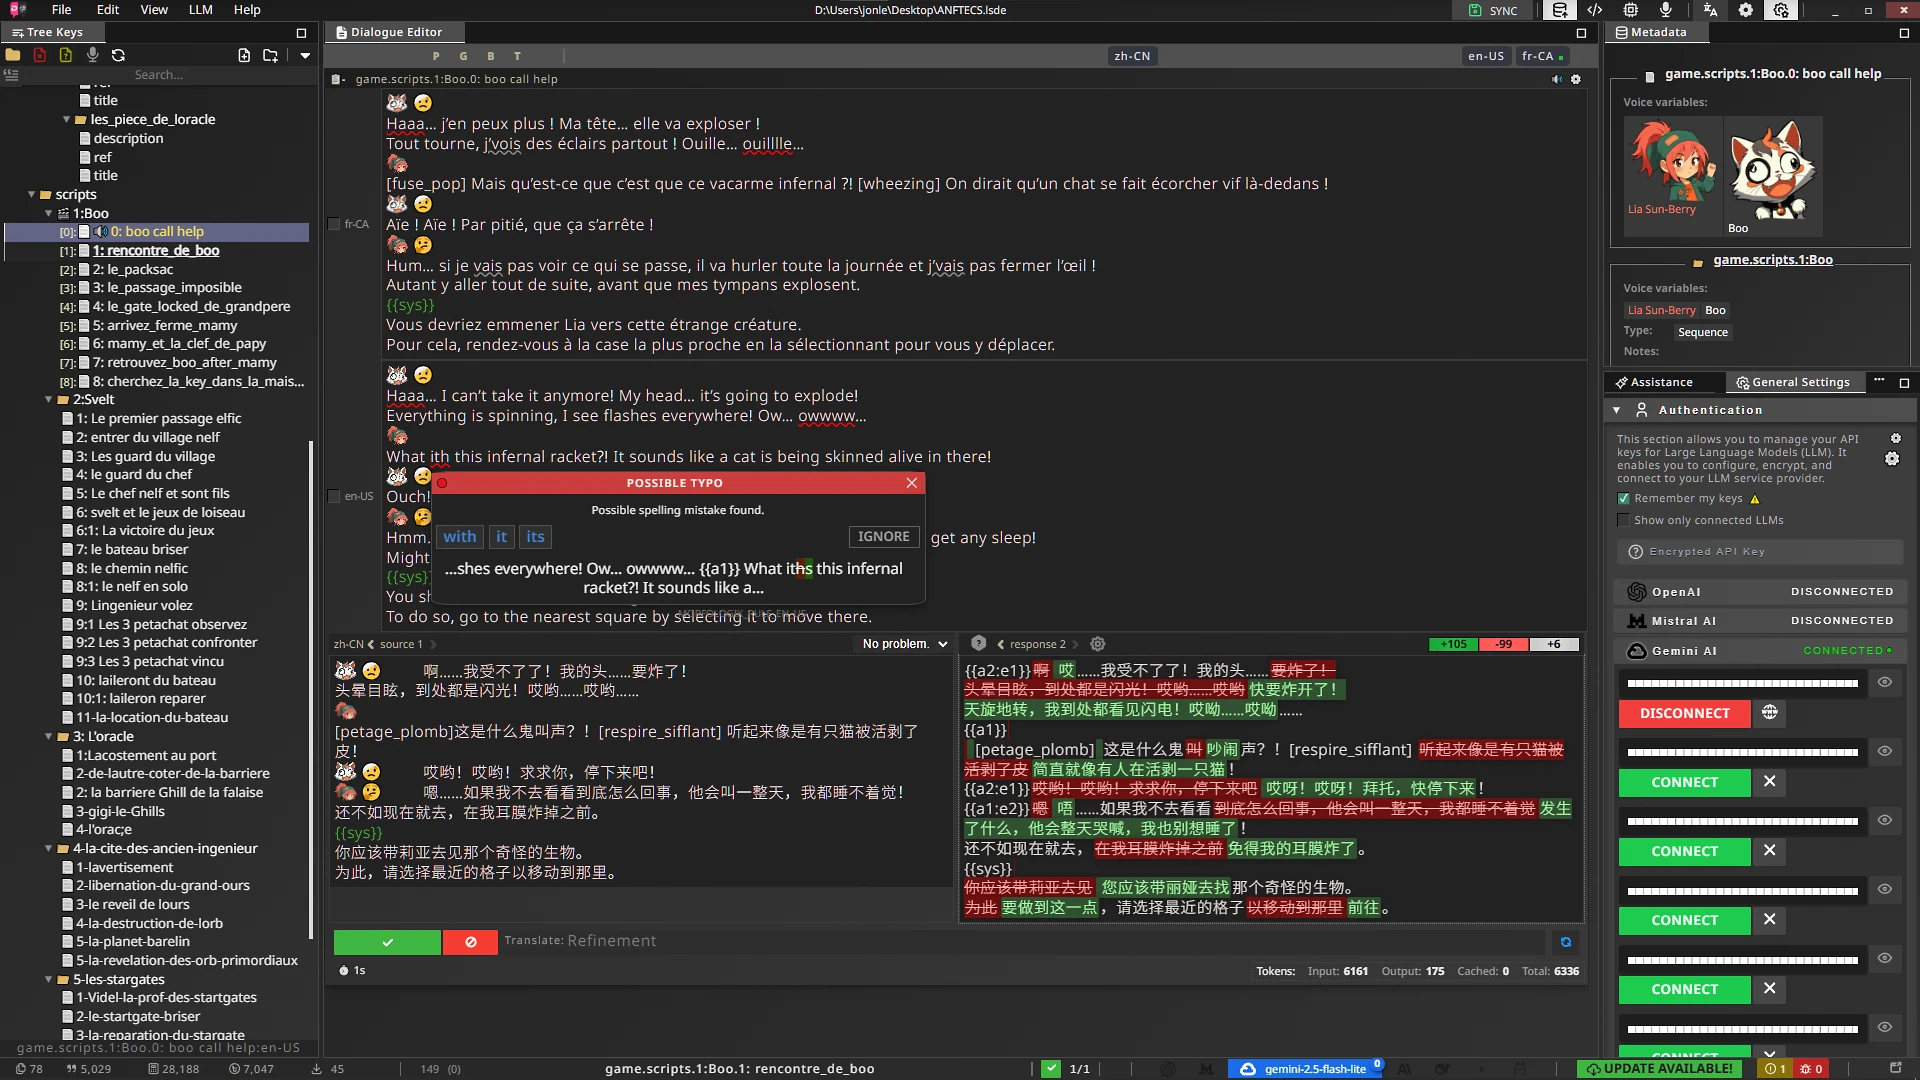Click the green approve translation bar

coord(387,942)
